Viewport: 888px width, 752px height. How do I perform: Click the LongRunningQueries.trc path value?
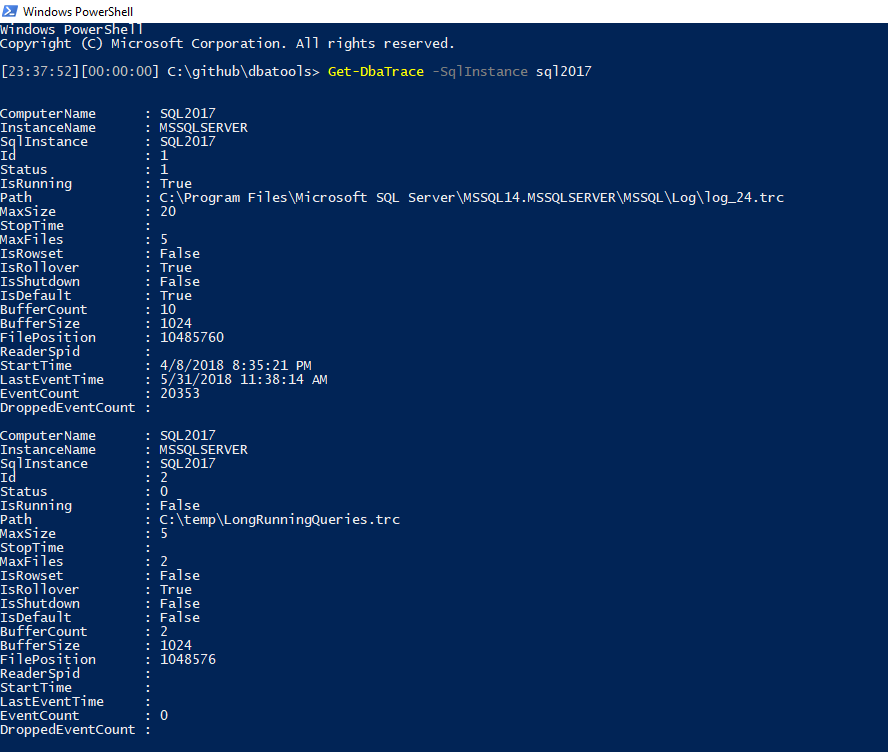(280, 520)
